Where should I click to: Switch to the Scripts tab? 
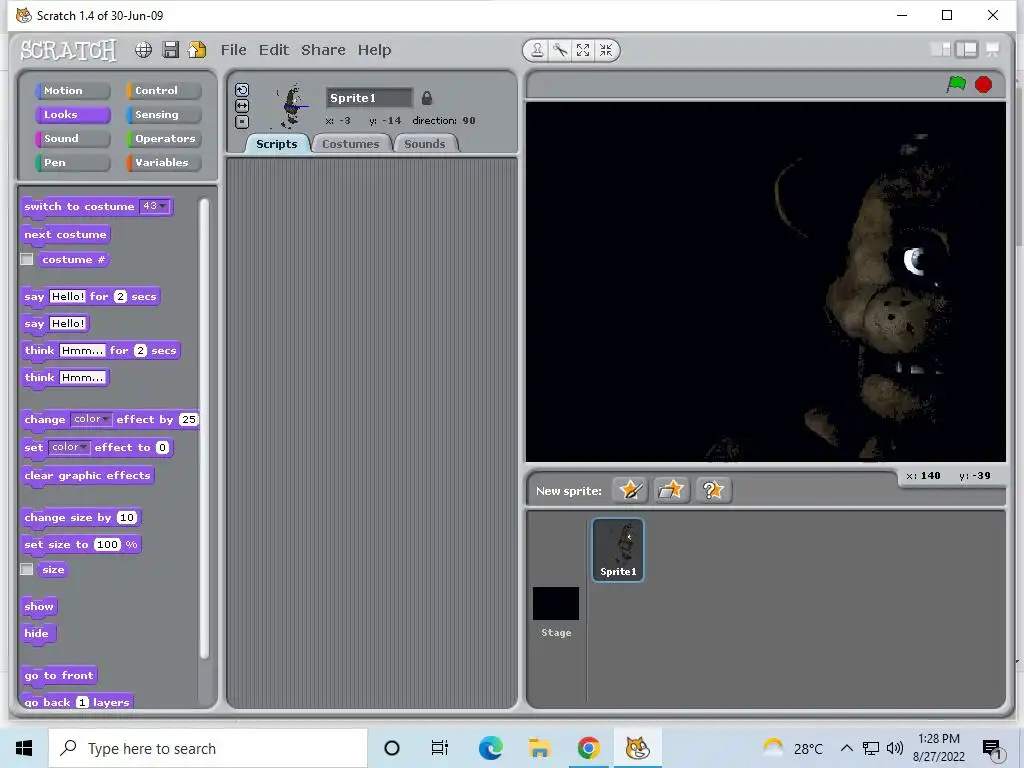click(x=276, y=144)
